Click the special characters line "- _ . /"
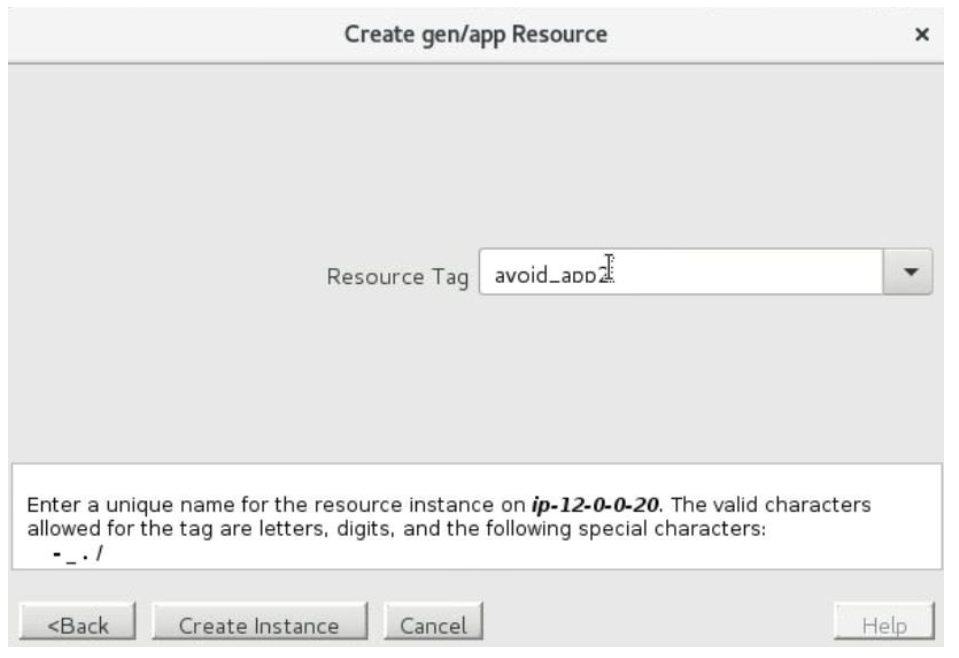 pyautogui.click(x=78, y=551)
